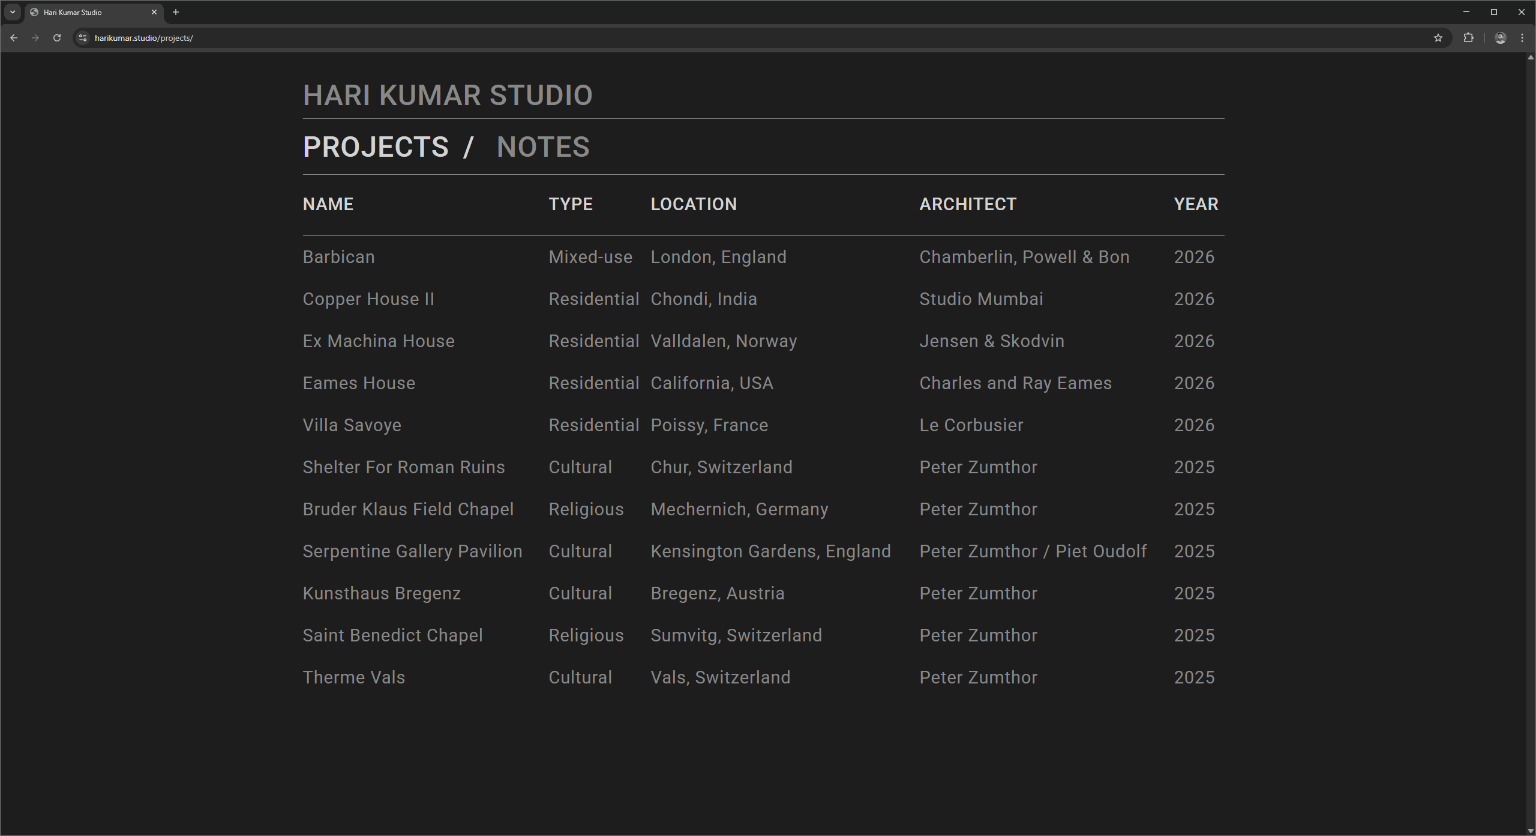Open the browser profile avatar

[x=1500, y=38]
